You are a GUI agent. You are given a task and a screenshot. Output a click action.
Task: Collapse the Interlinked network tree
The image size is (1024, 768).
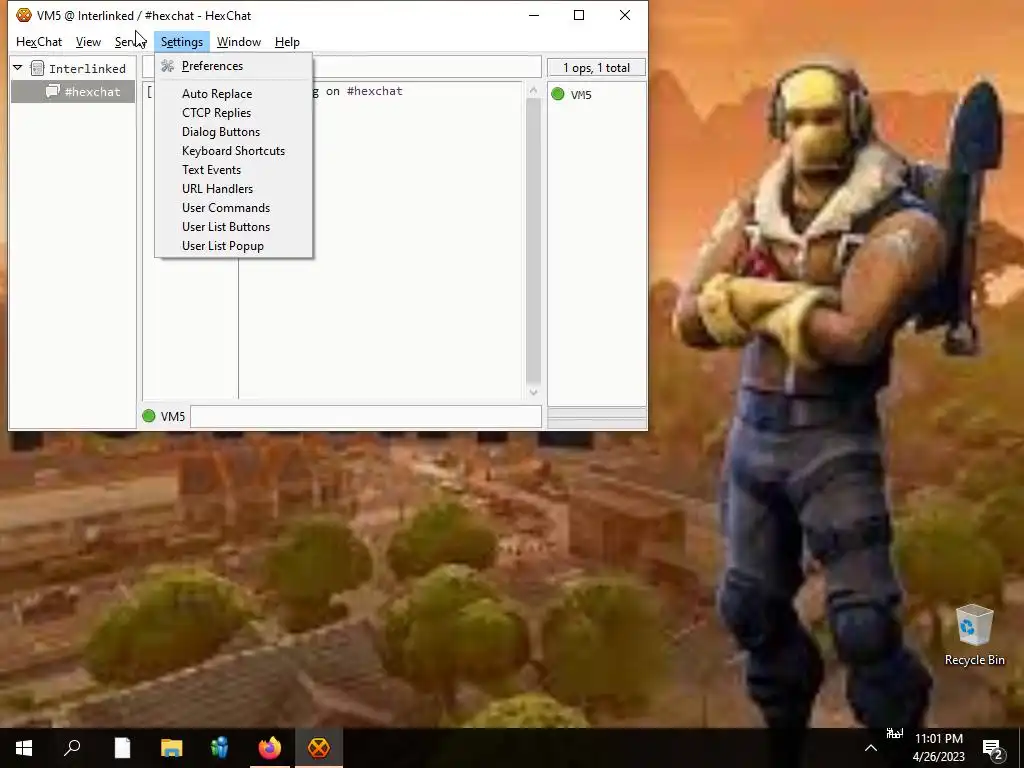tap(18, 68)
